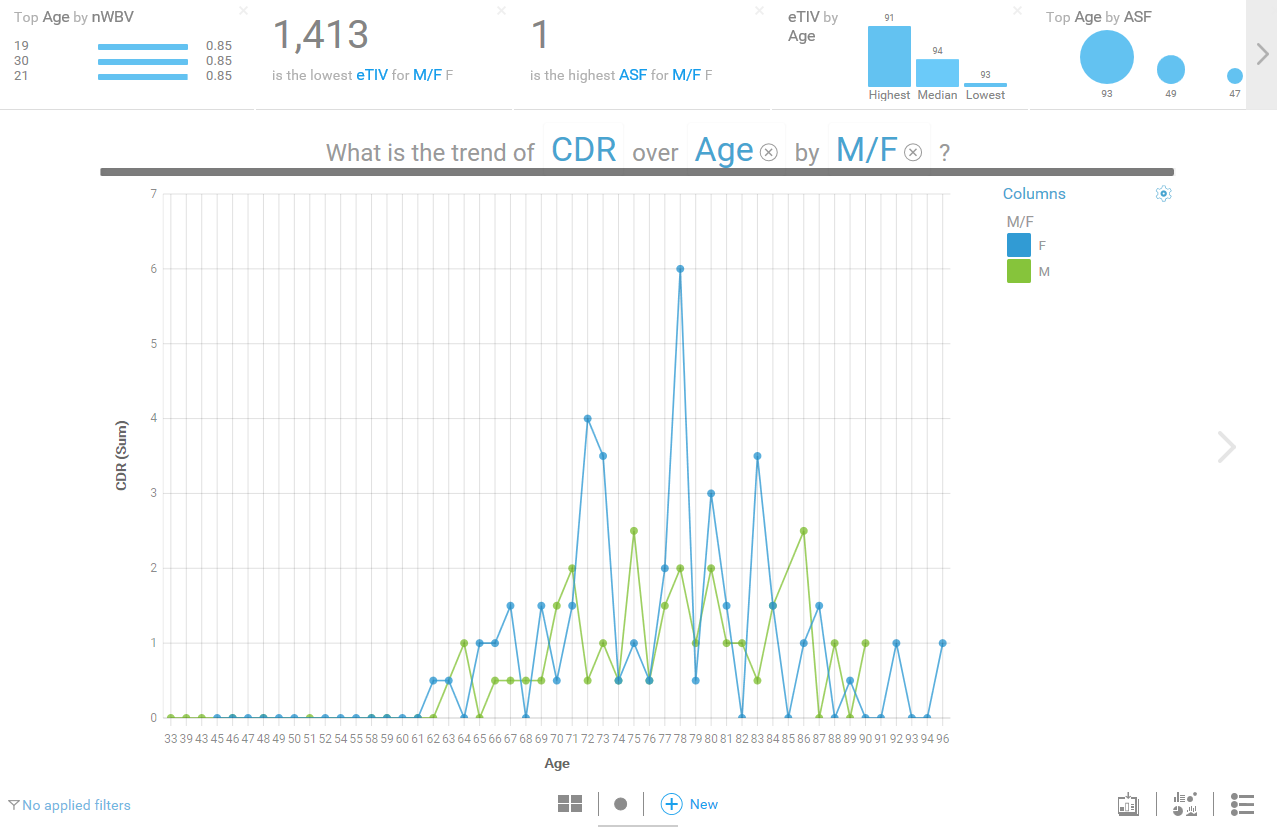Advance the top insights strip arrow
Image resolution: width=1277 pixels, height=828 pixels.
point(1262,54)
